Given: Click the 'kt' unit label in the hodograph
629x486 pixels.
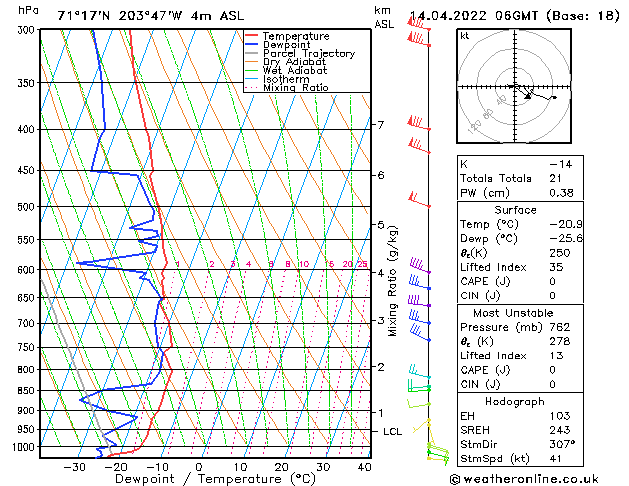Looking at the screenshot, I should [465, 36].
